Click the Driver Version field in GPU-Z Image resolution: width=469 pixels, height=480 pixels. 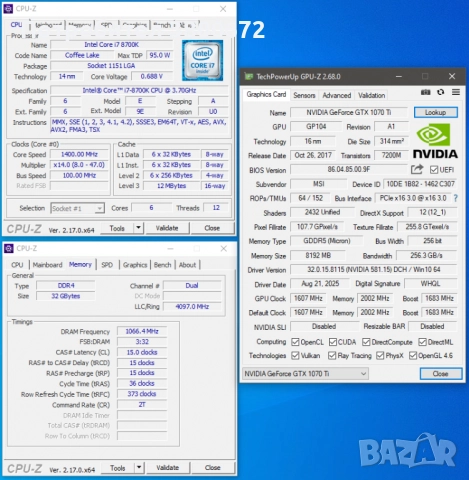[x=374, y=269]
